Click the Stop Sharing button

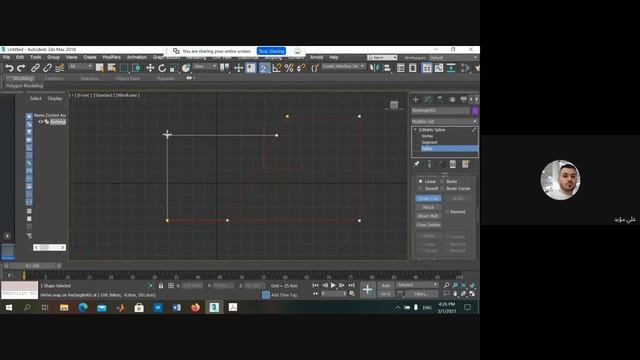coord(271,51)
